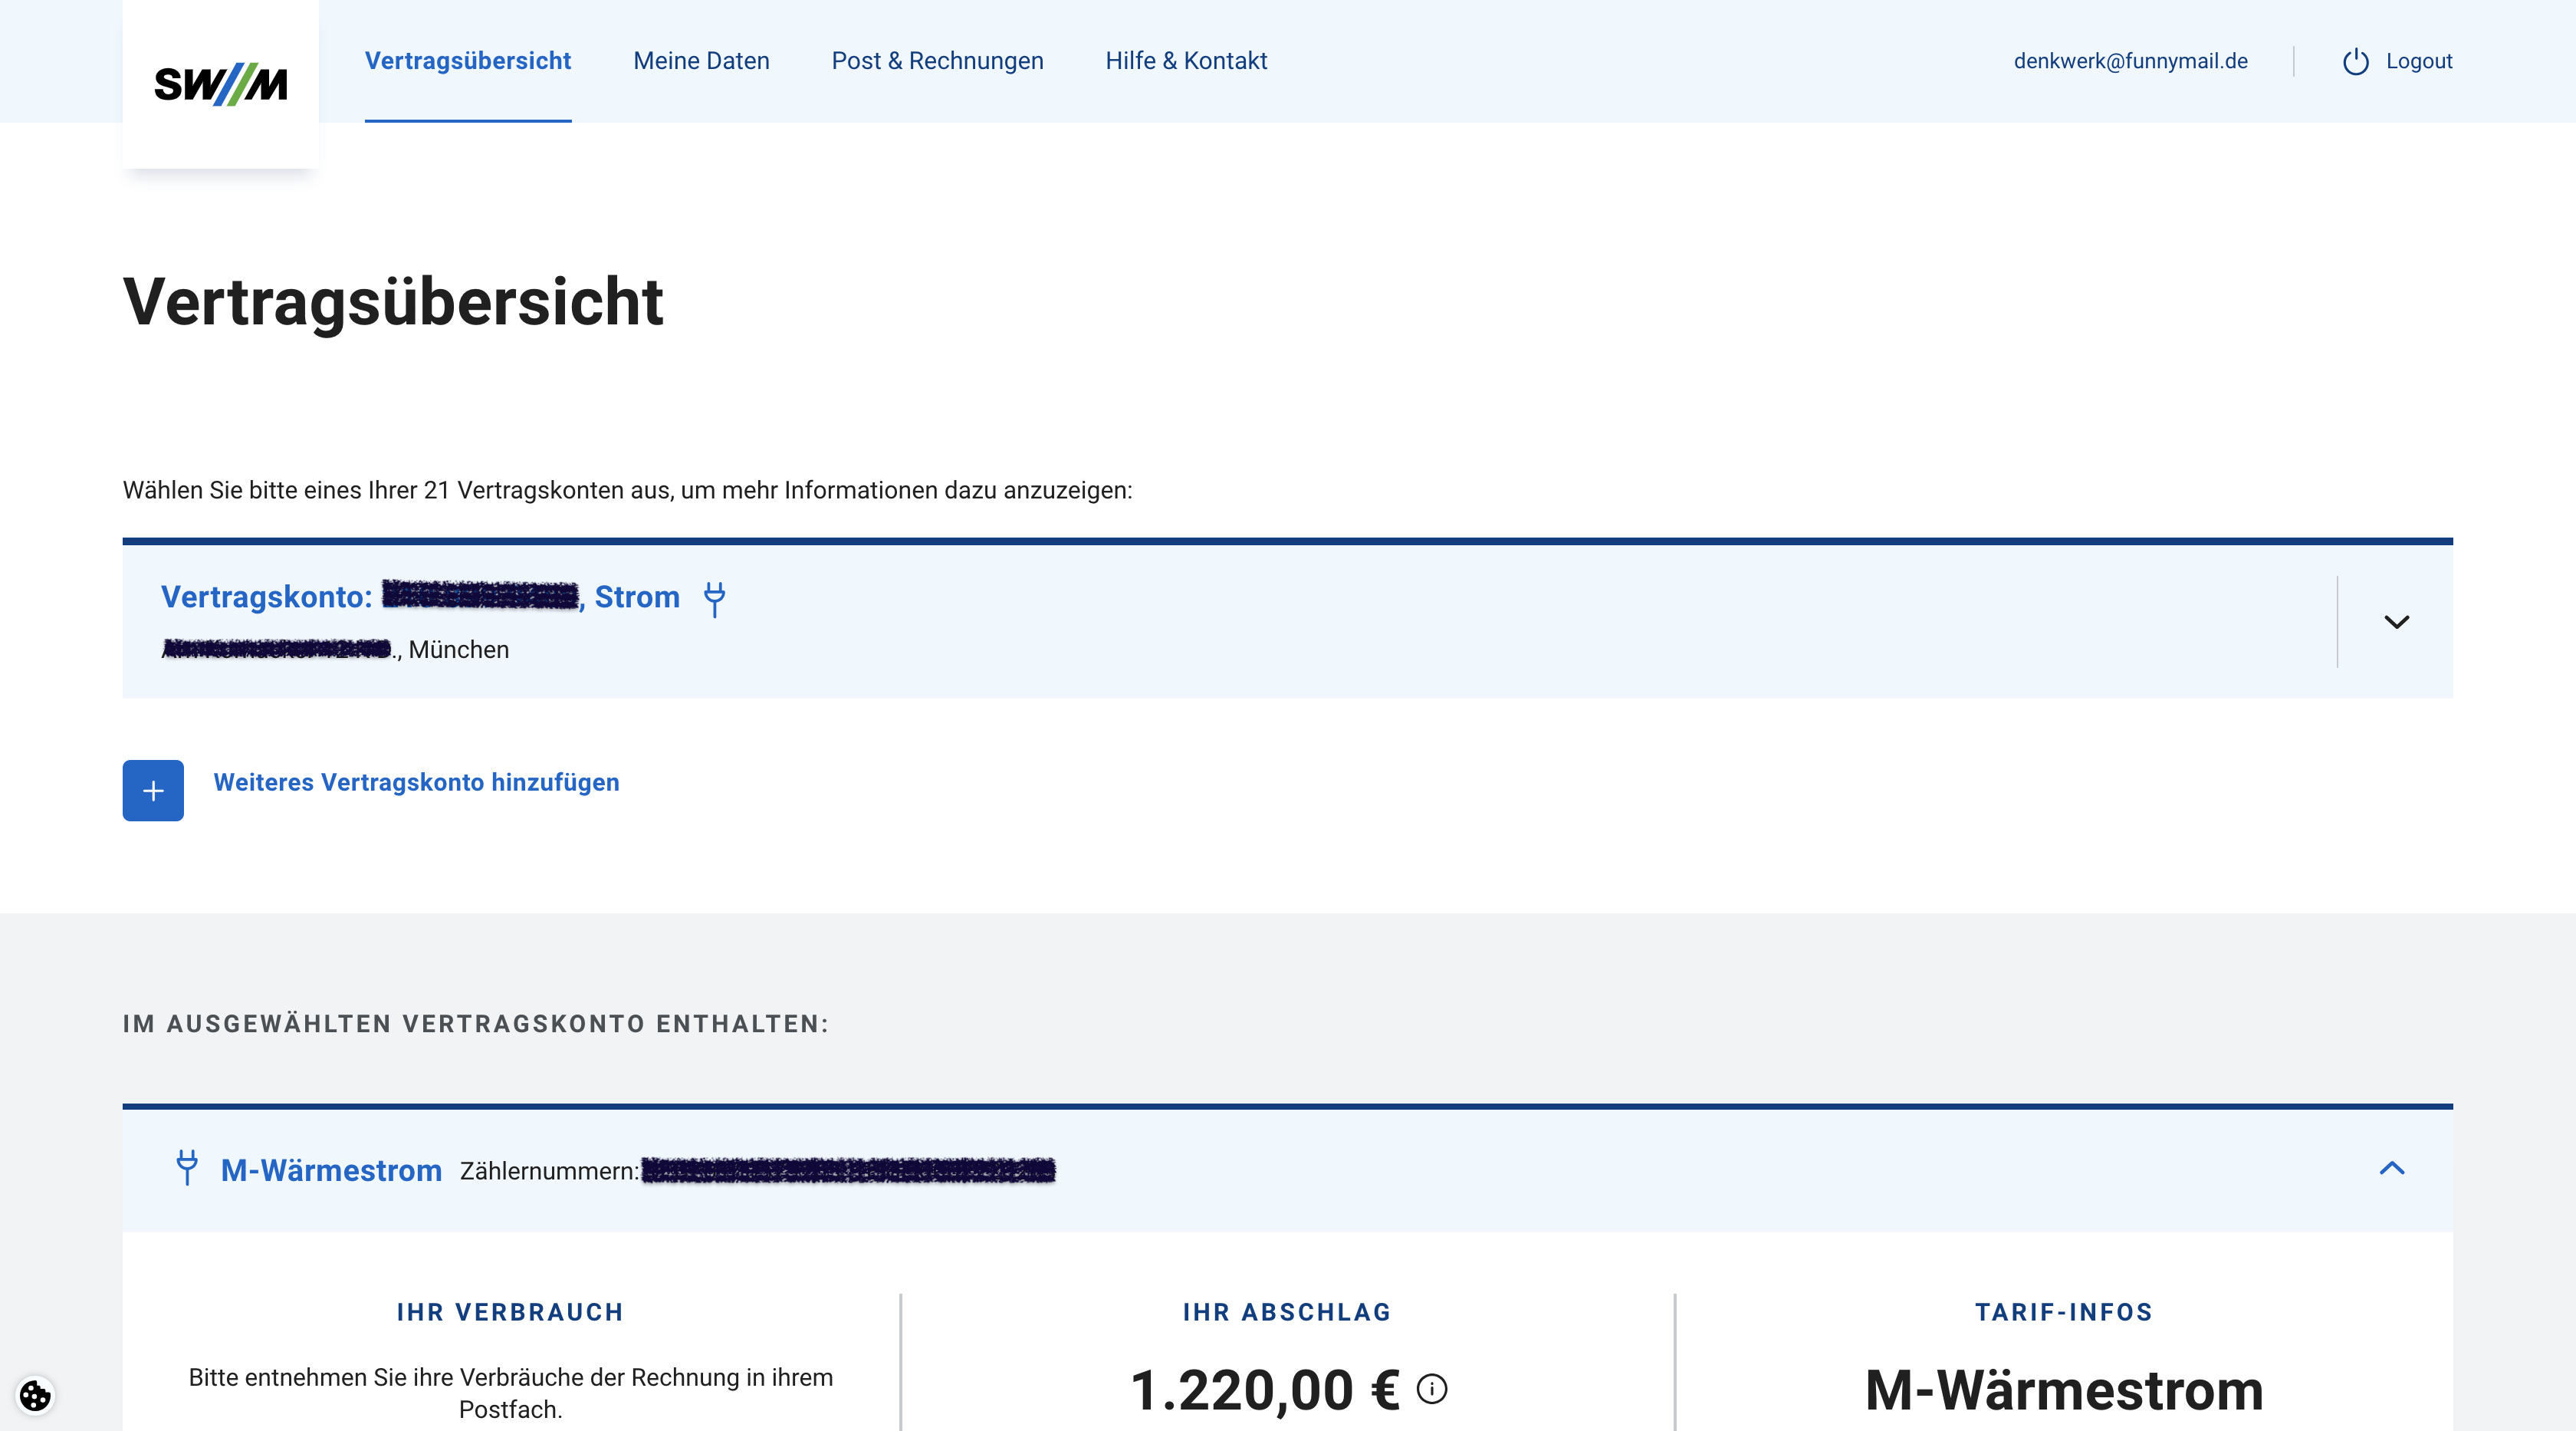
Task: Select the Vertragskonto Strom heading
Action: pyautogui.click(x=420, y=597)
